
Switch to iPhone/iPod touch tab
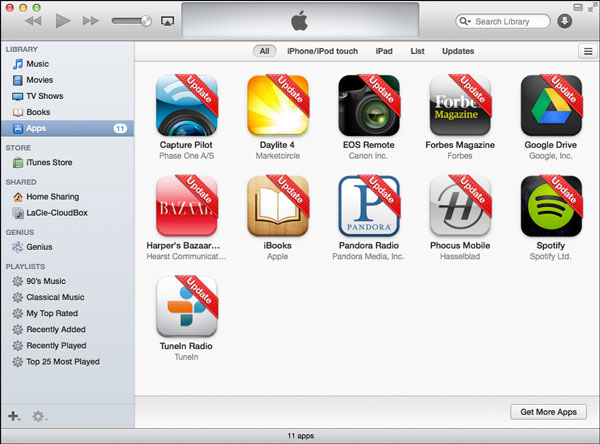point(323,51)
